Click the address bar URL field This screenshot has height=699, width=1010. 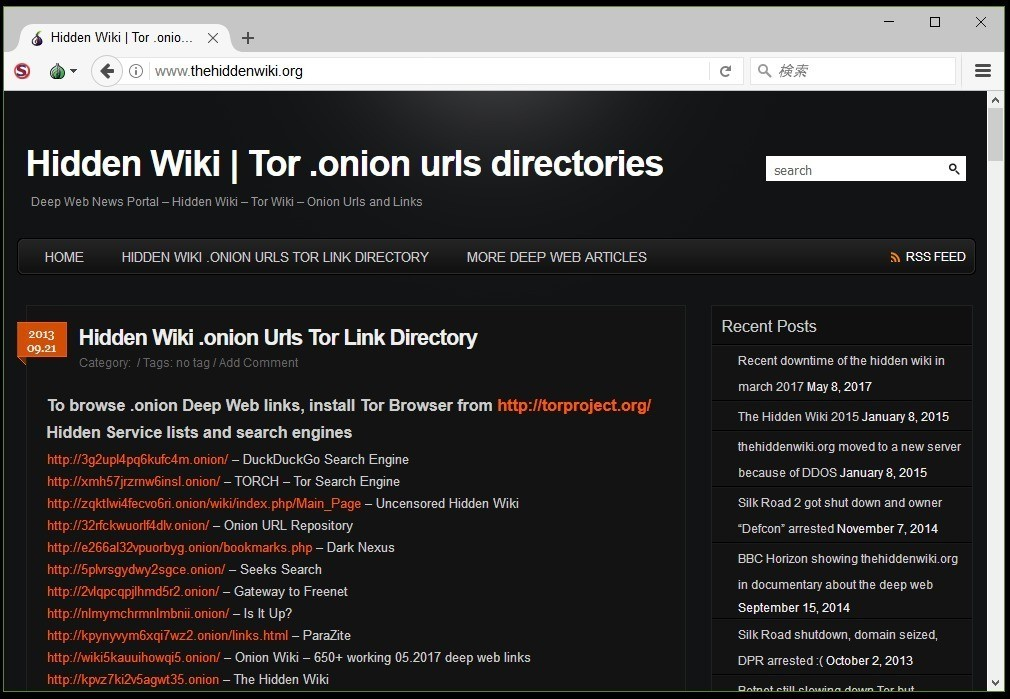point(428,71)
